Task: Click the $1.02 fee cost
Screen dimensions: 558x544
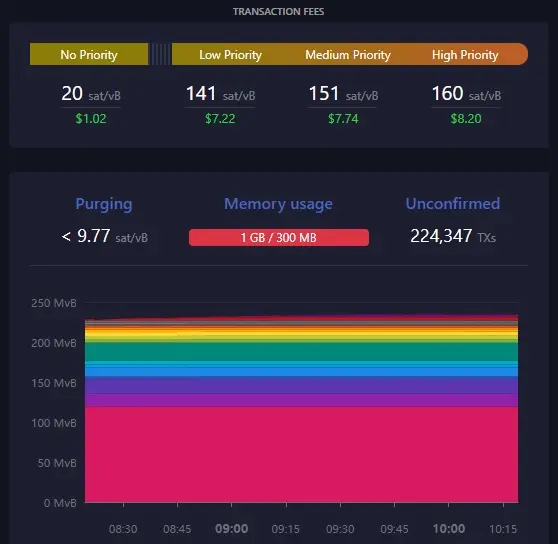Action: (x=91, y=118)
